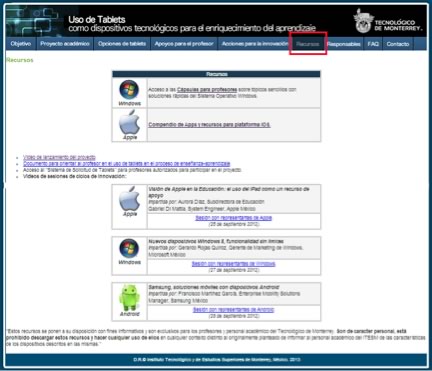Open the Objetivo navigation tab
Image resolution: width=432 pixels, height=371 pixels.
point(21,44)
